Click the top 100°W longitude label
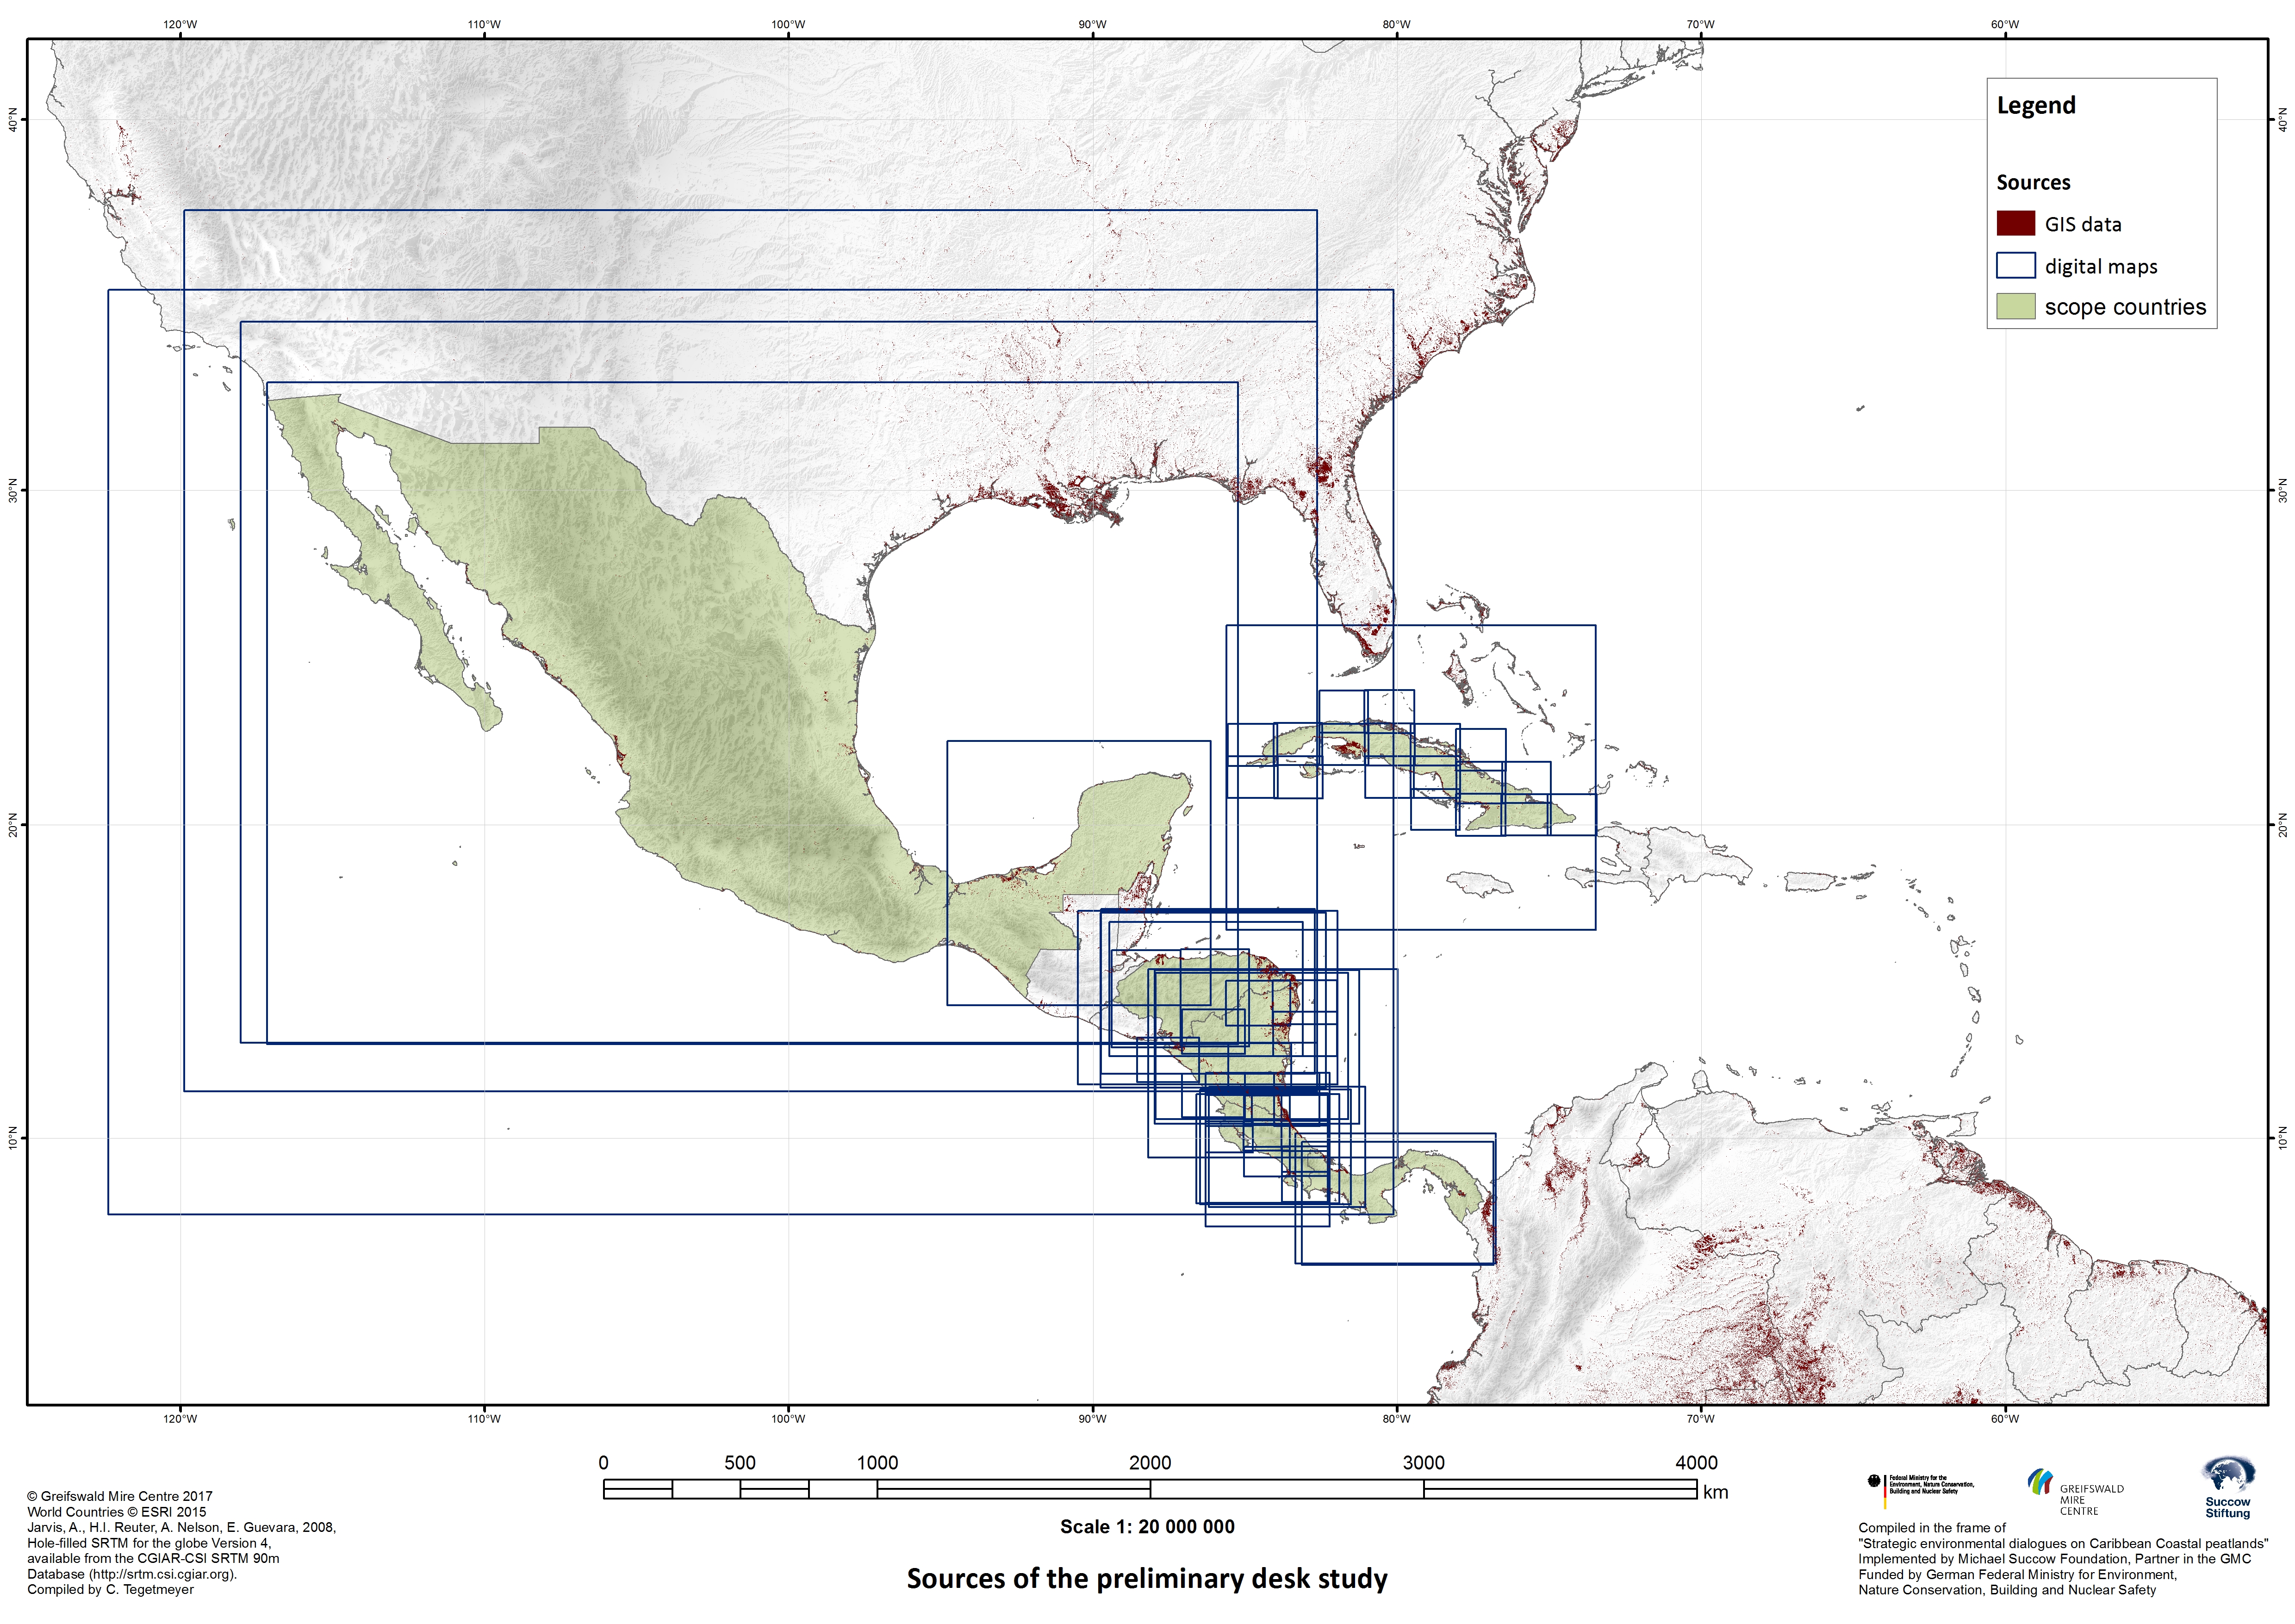 tap(788, 25)
